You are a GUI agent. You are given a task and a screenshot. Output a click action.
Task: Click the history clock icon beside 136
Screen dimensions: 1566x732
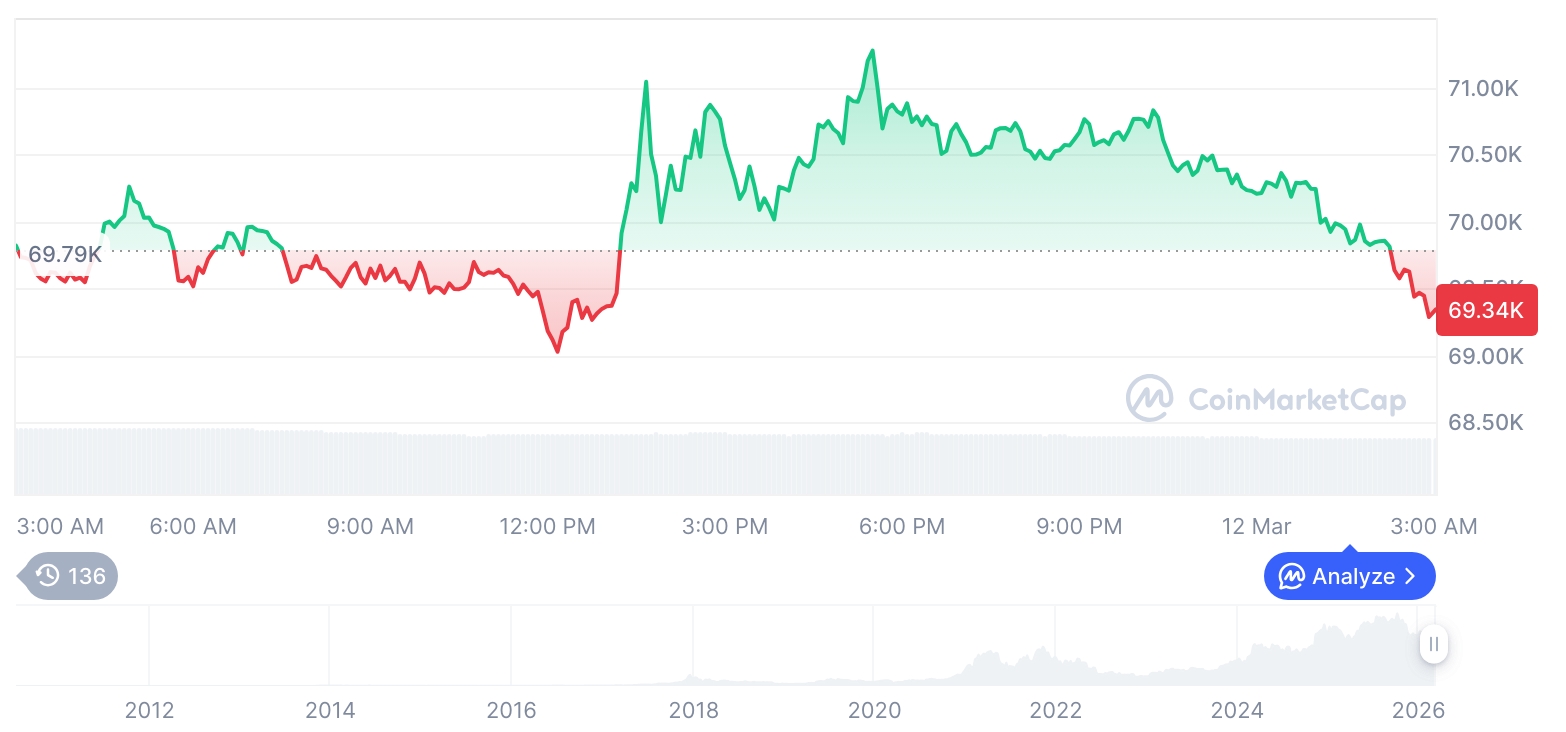pos(47,576)
